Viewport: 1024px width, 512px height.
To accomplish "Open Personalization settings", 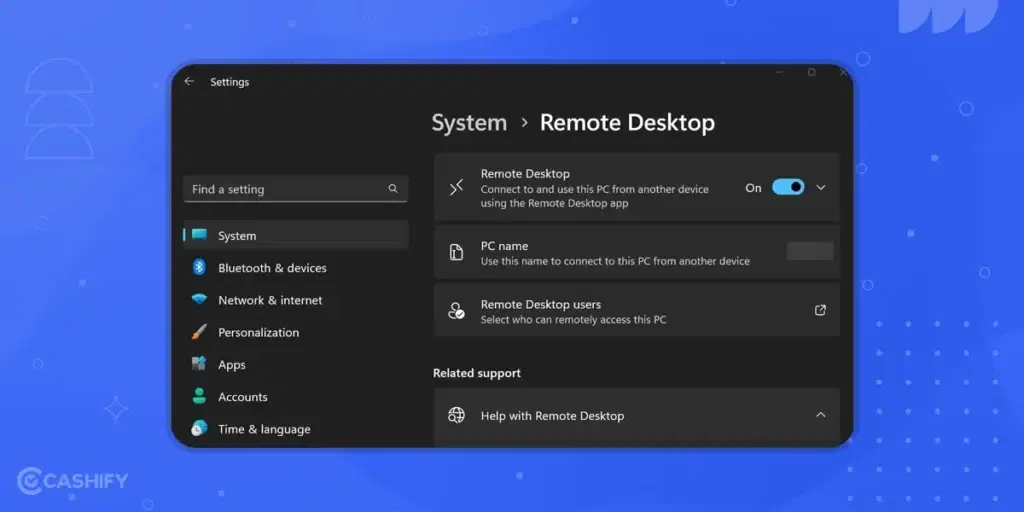I will (296, 332).
